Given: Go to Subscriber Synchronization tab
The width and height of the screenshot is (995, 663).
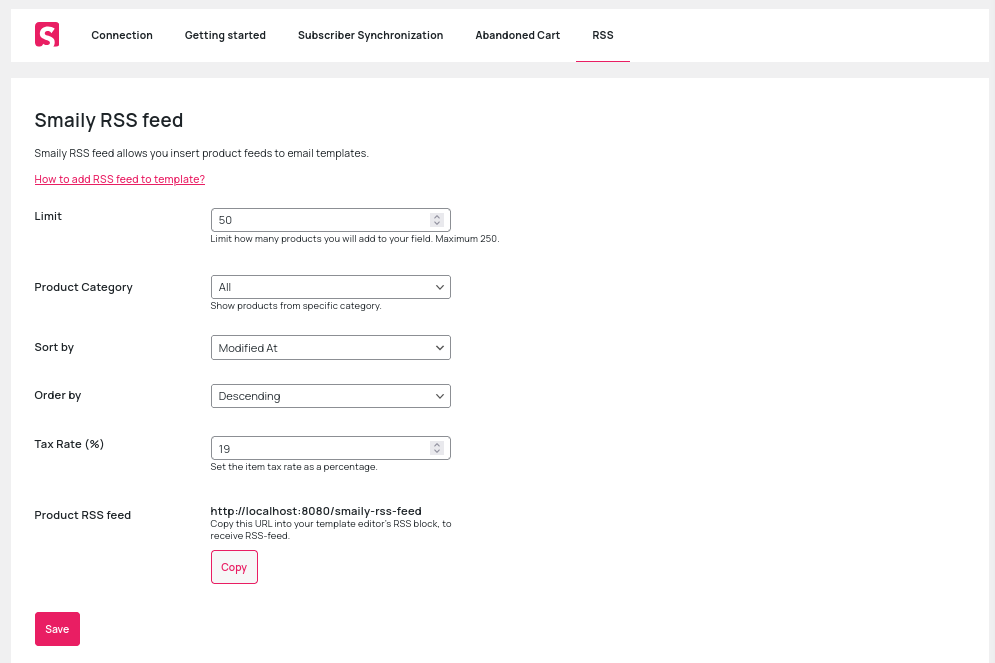Looking at the screenshot, I should coord(370,35).
